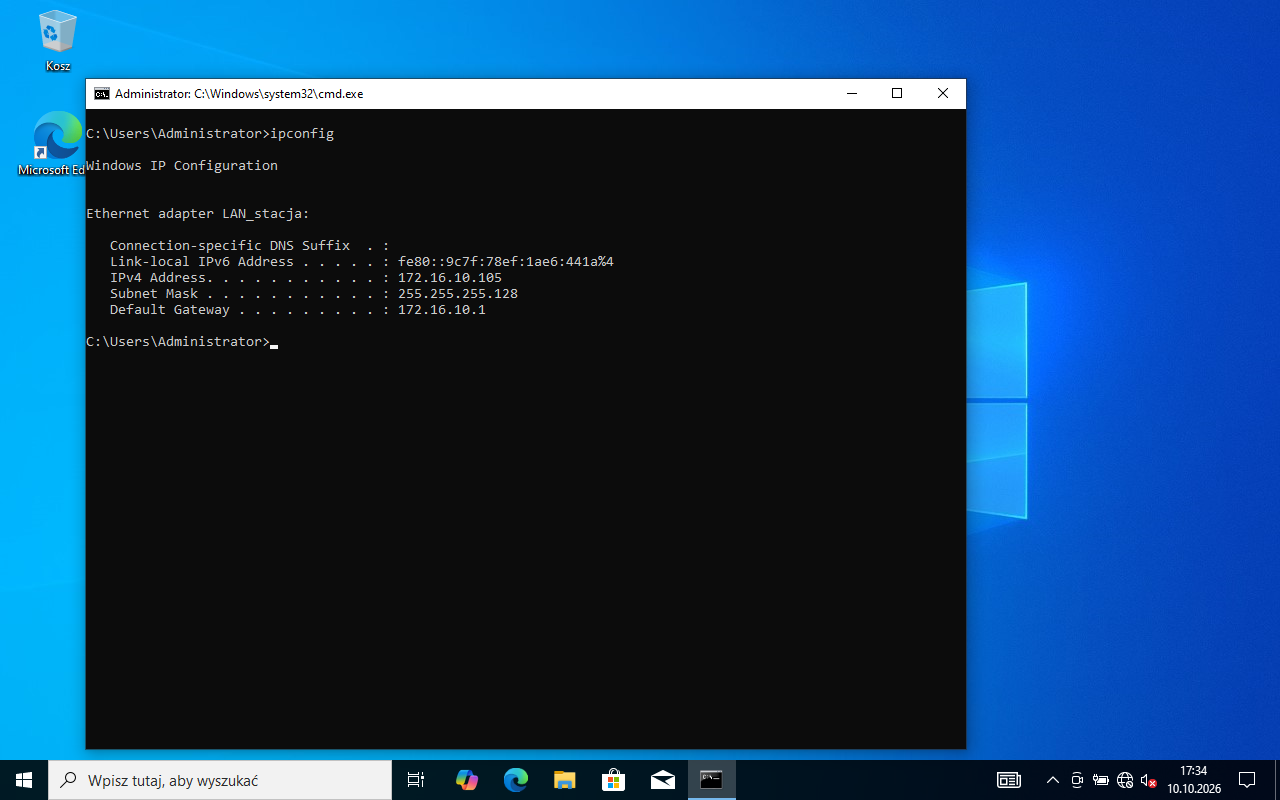Open News and interests in the taskbar
This screenshot has height=800, width=1280.
point(1009,780)
